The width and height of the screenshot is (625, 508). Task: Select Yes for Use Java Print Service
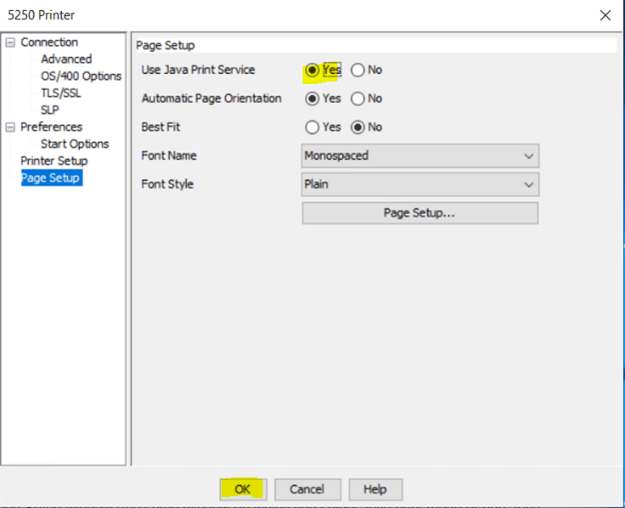coord(313,70)
